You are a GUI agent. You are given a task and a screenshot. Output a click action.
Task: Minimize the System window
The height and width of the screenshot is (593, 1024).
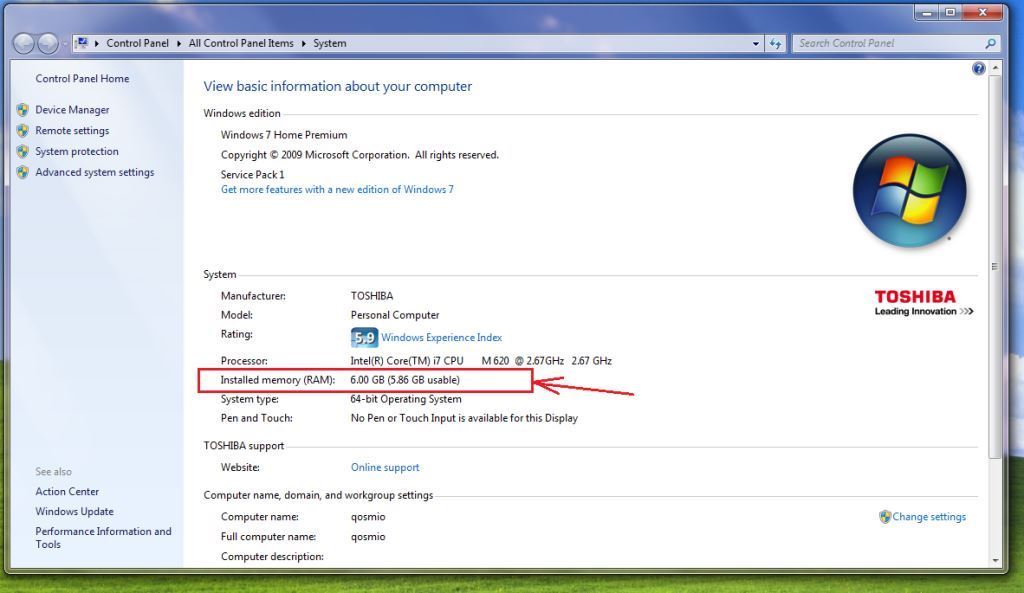(x=926, y=12)
